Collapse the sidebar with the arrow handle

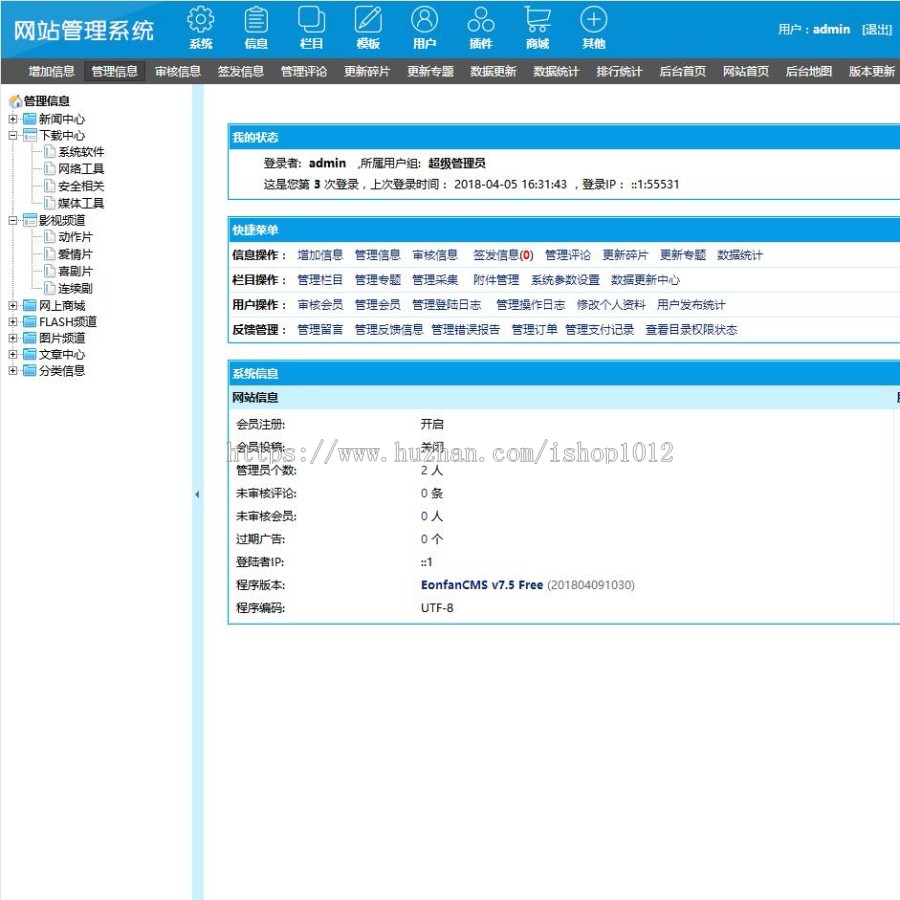click(x=197, y=494)
